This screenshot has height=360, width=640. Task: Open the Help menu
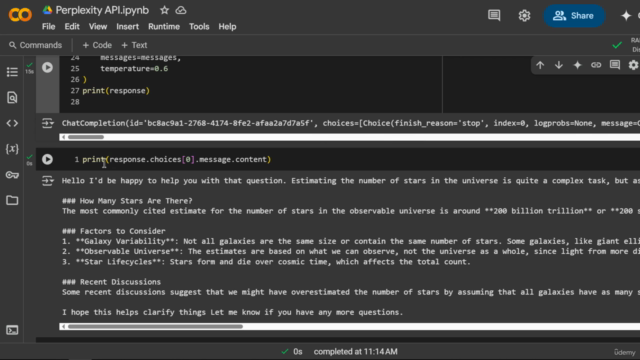(227, 27)
